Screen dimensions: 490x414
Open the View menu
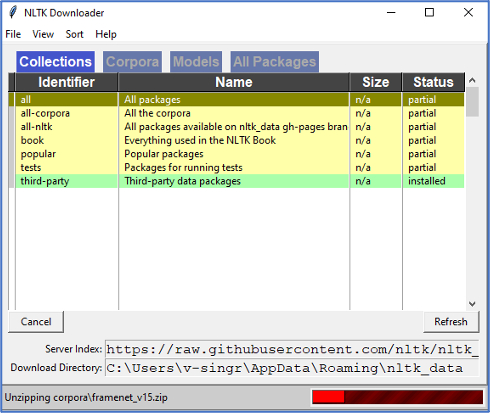click(43, 34)
